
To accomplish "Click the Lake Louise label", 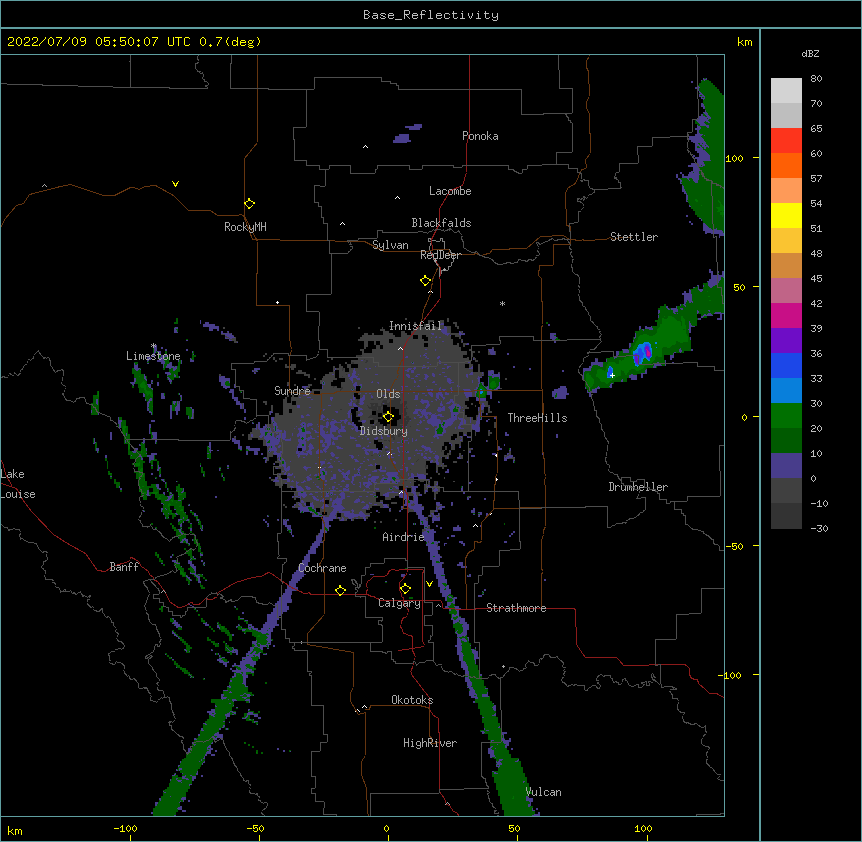I will 18,484.
